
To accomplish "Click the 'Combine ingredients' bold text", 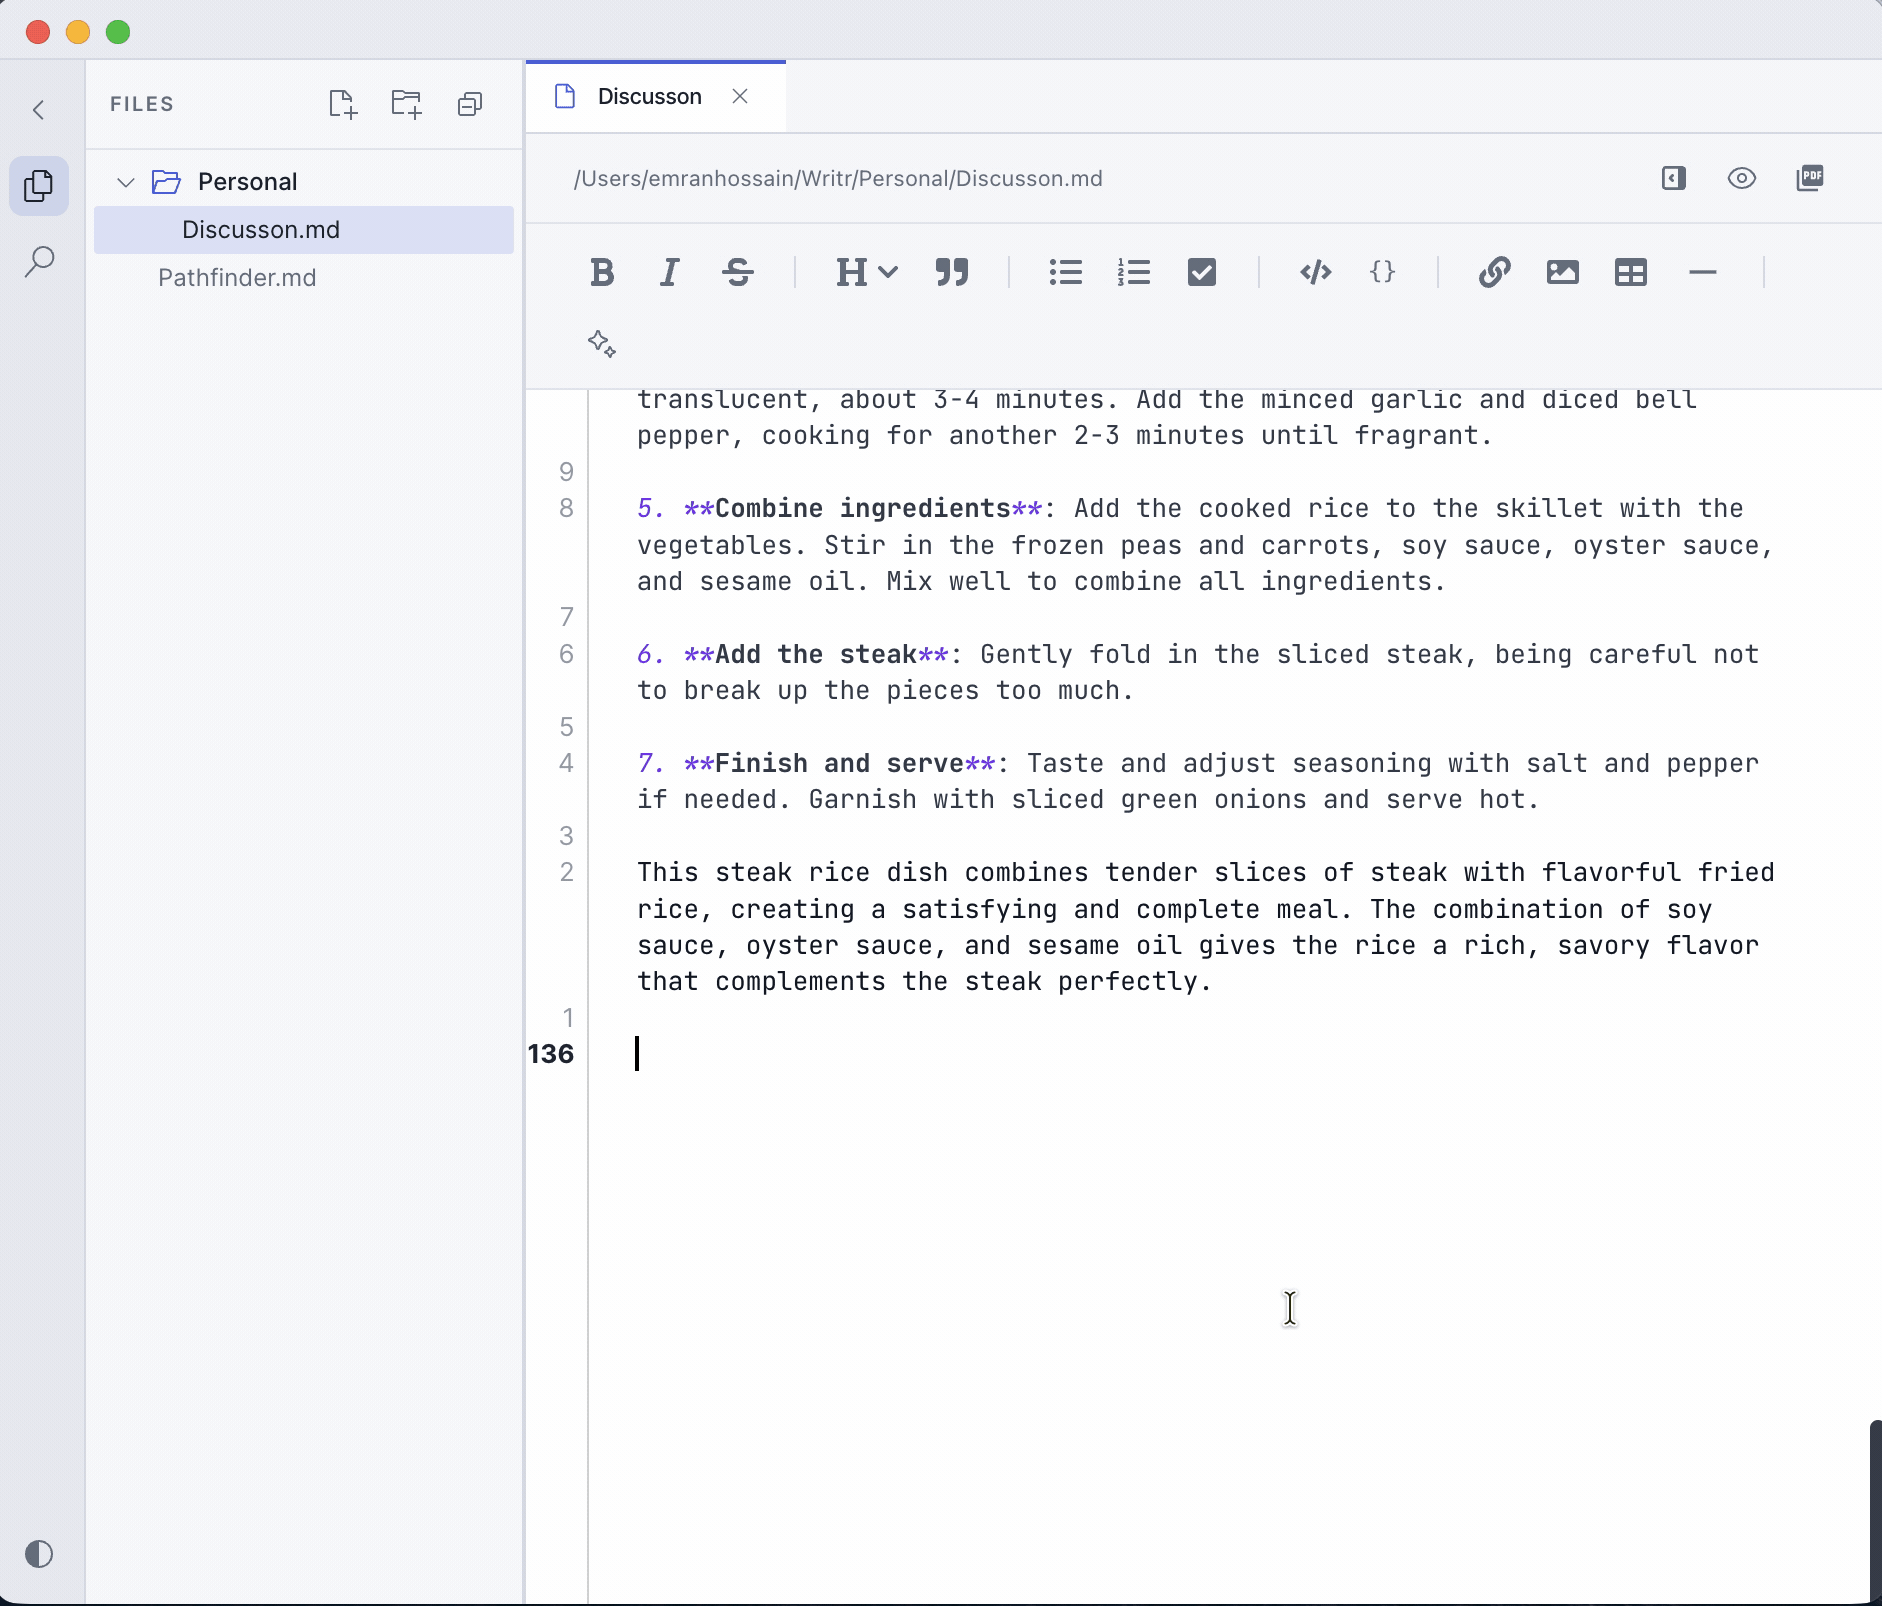I will 863,508.
